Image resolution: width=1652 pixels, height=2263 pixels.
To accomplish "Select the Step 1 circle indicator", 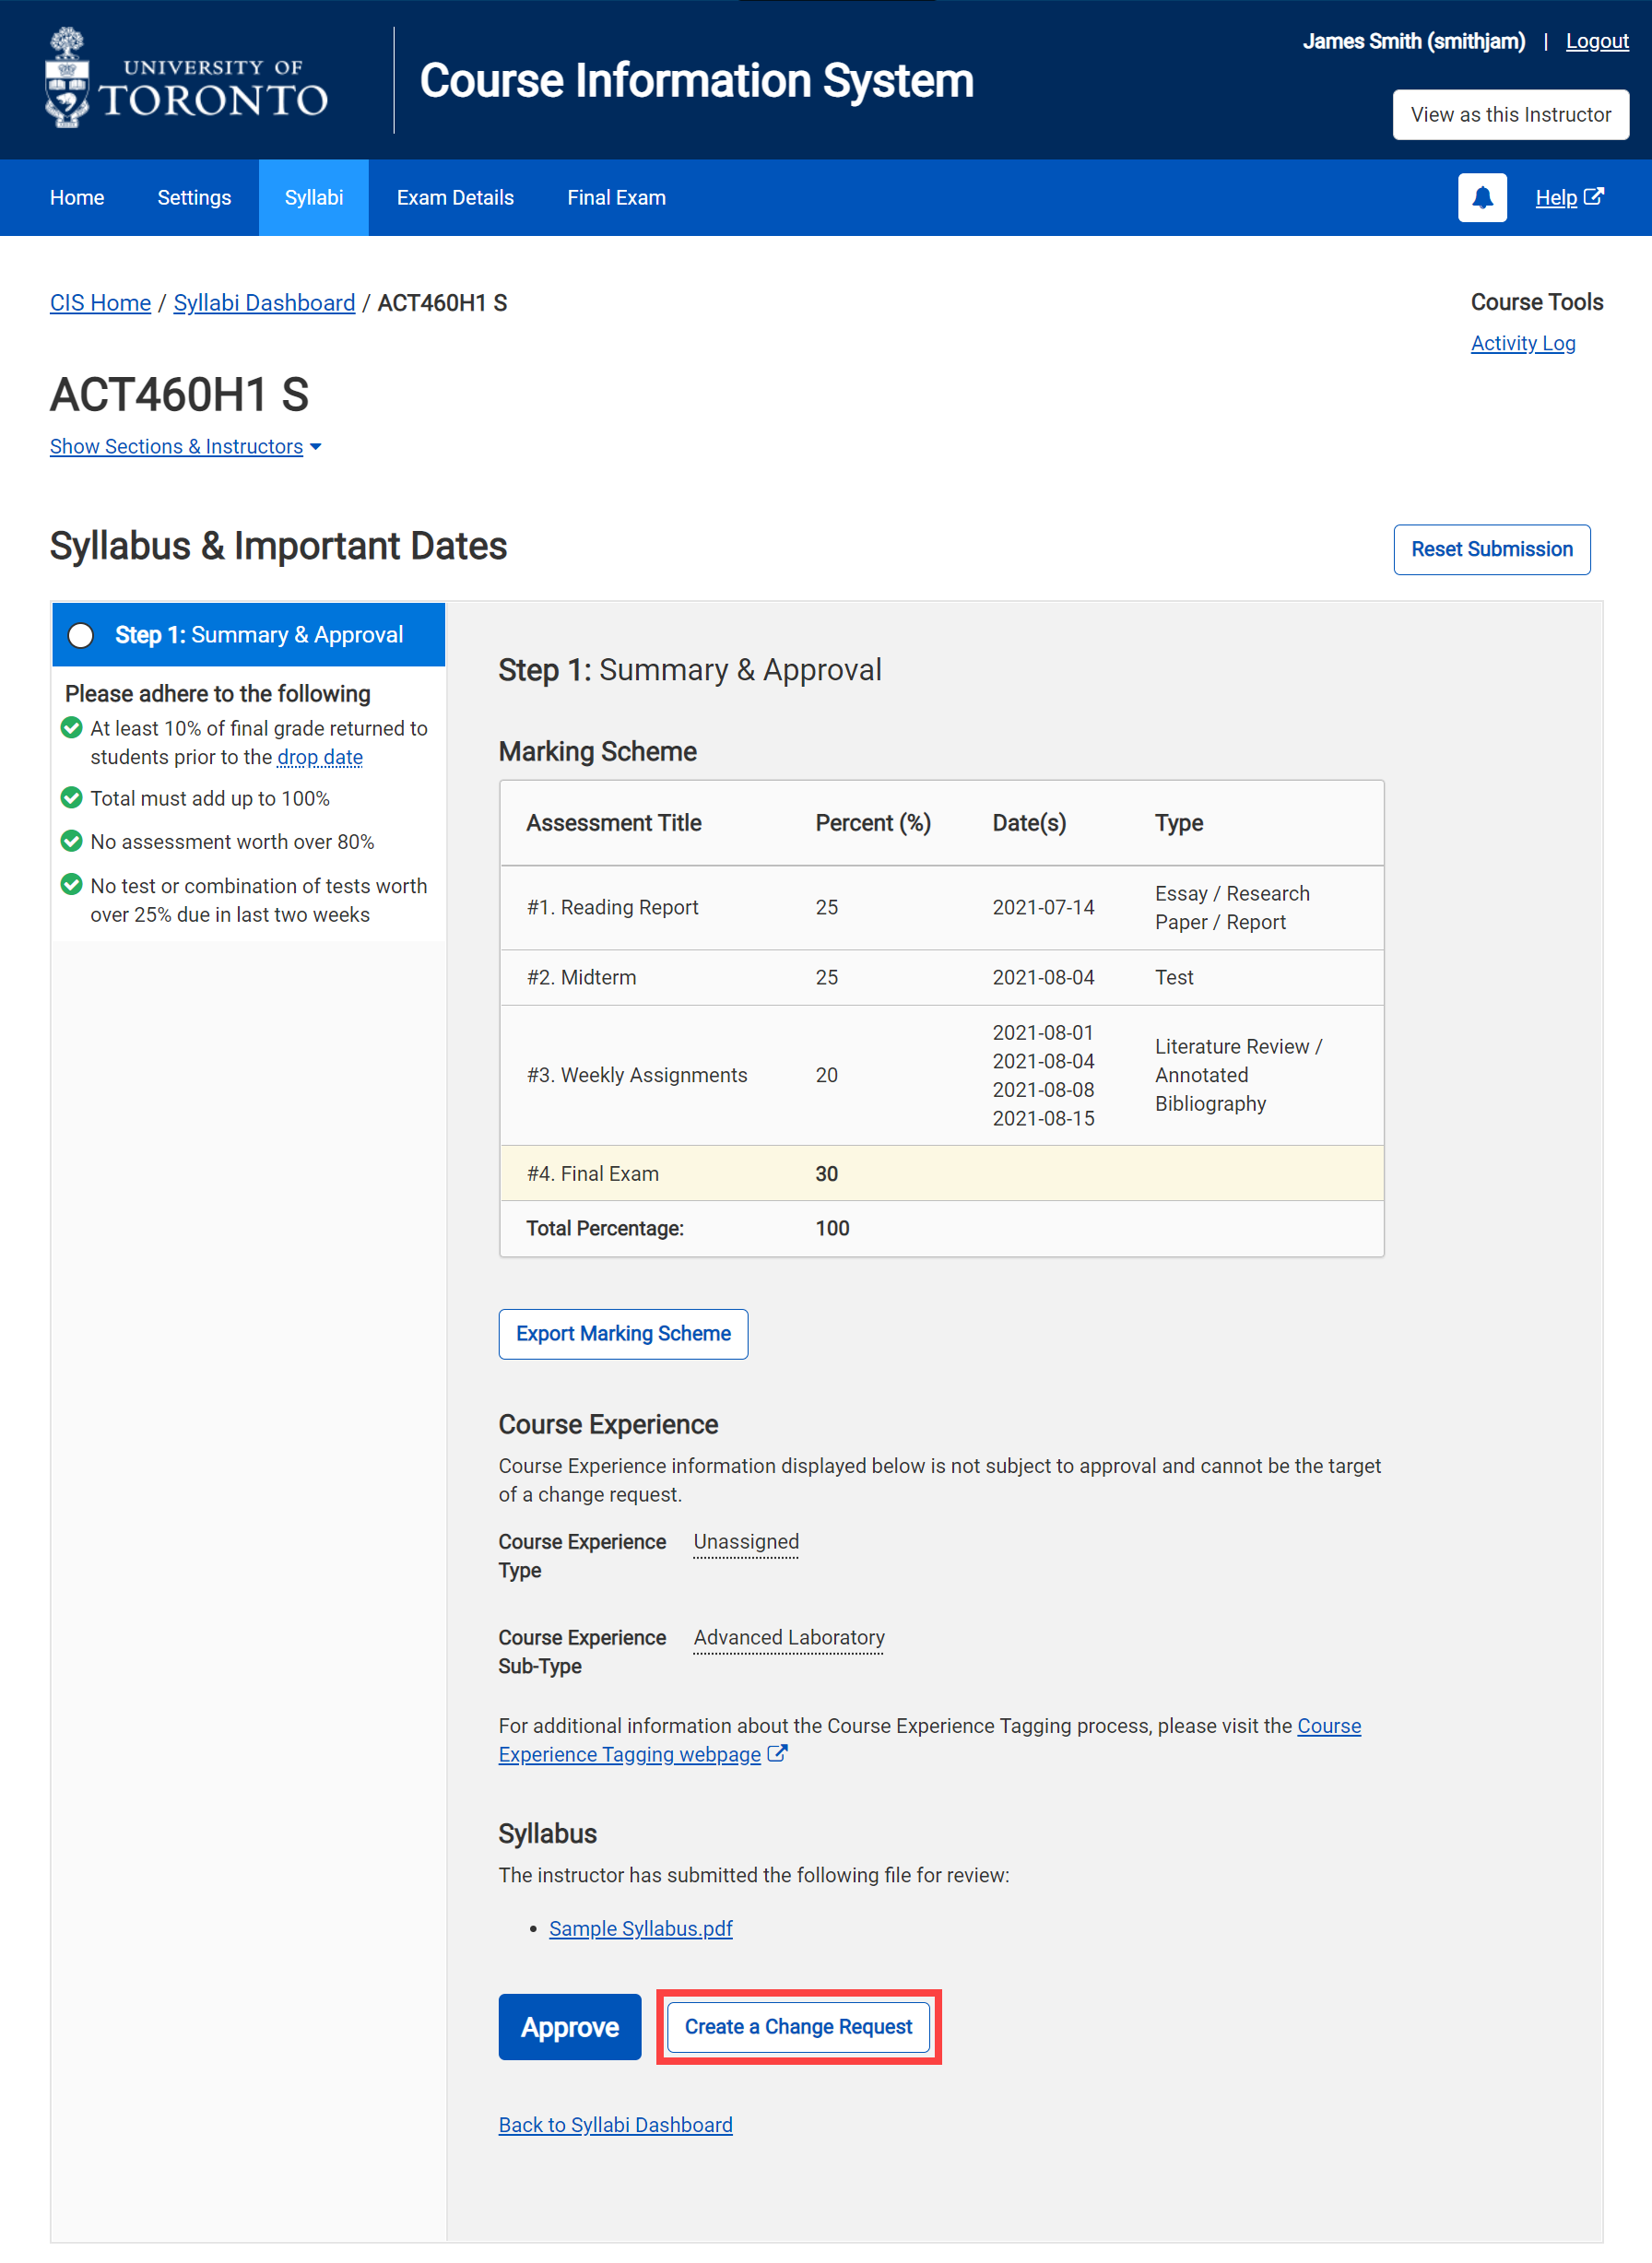I will pyautogui.click(x=81, y=634).
